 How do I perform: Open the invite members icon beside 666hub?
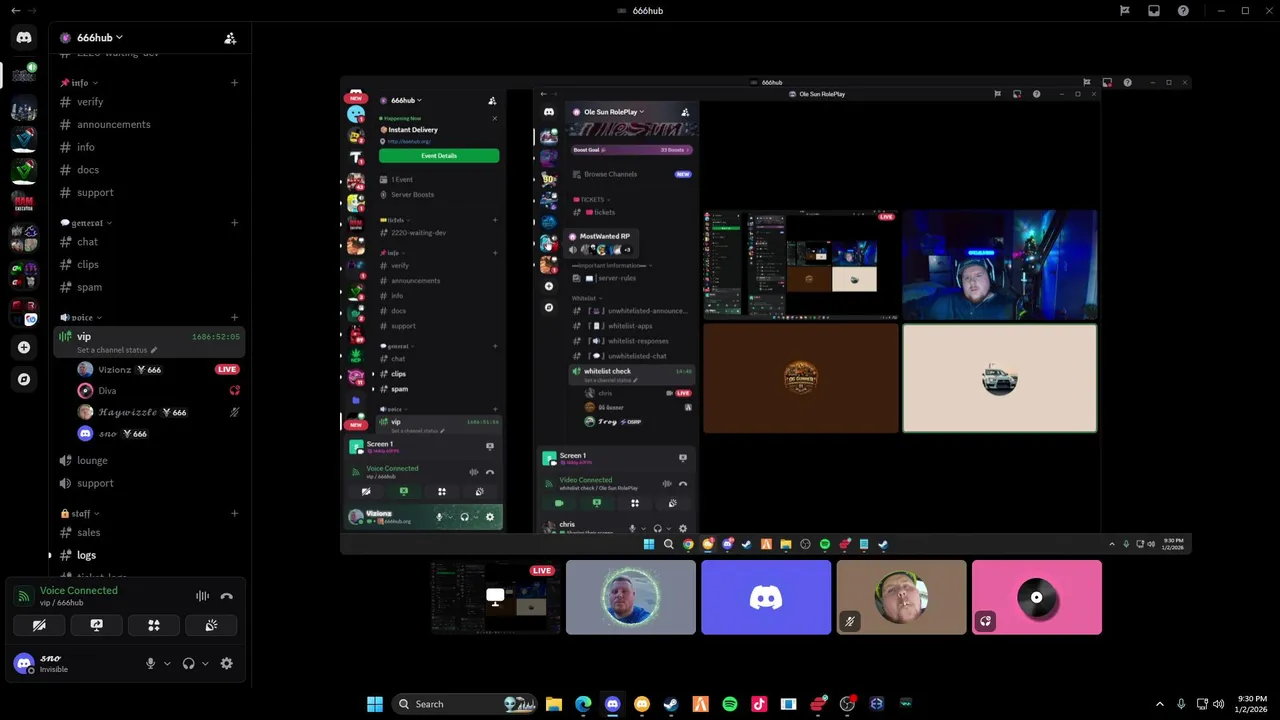[230, 38]
